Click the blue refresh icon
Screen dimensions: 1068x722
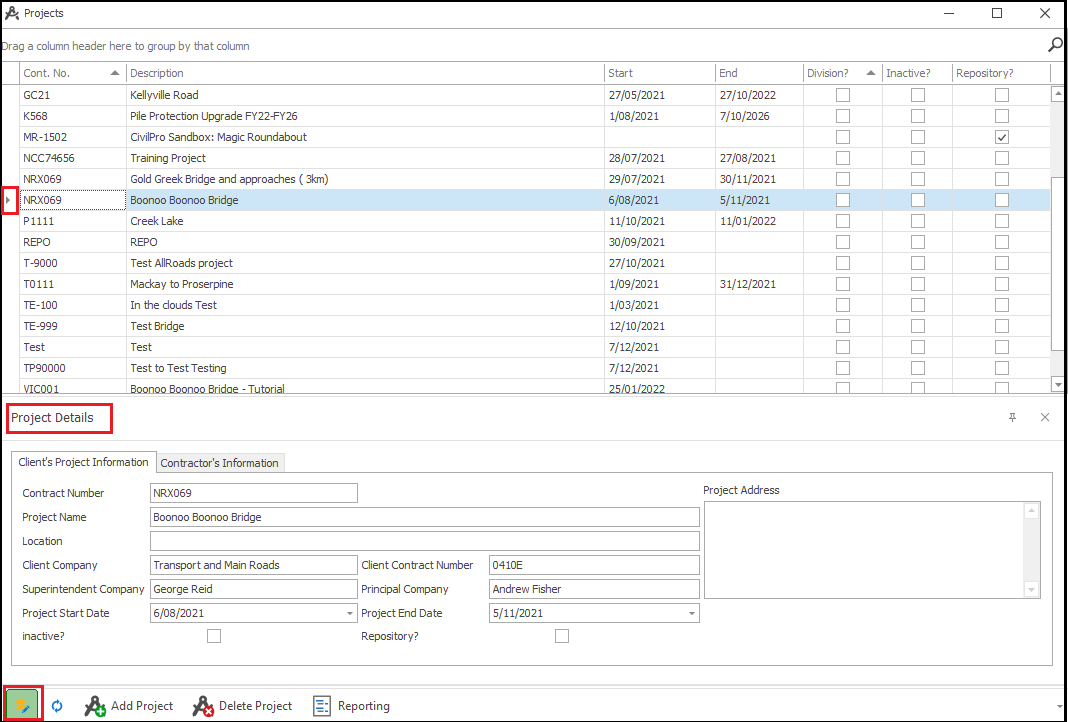57,706
